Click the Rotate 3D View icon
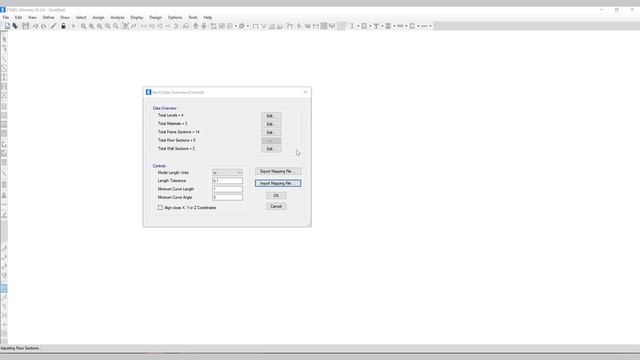The image size is (640, 360). (x=176, y=26)
